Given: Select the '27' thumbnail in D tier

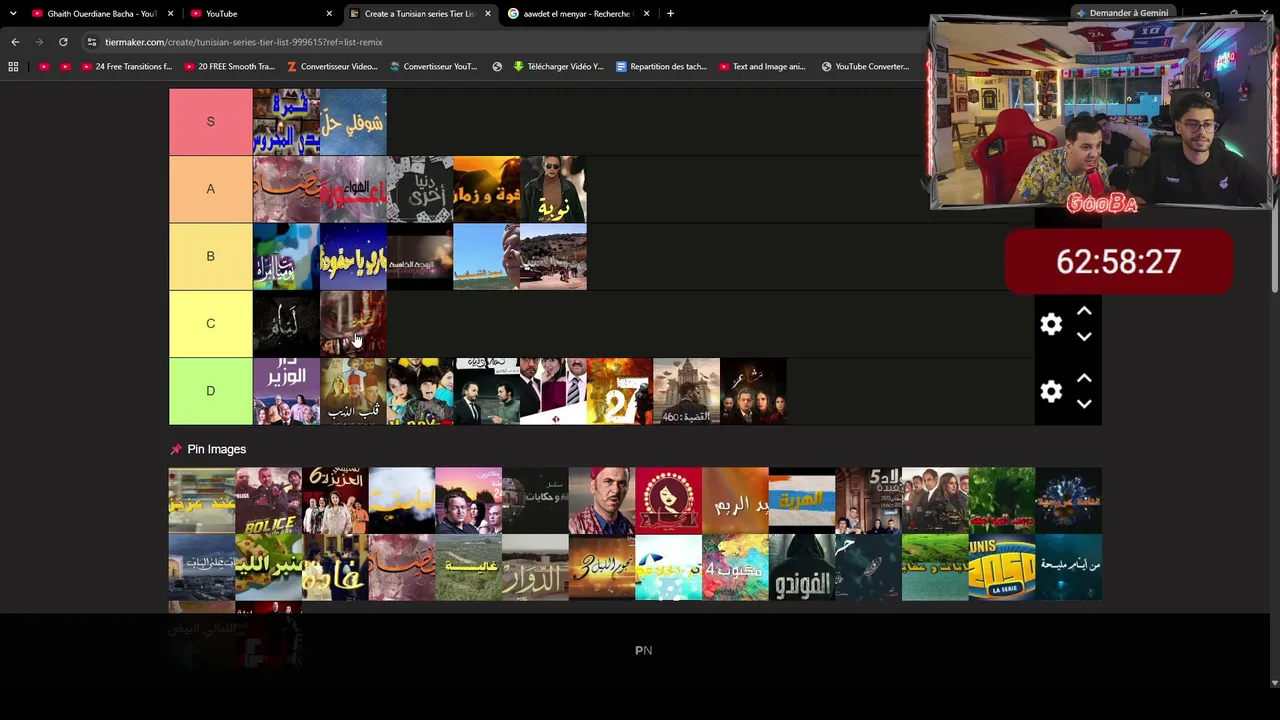Looking at the screenshot, I should pos(620,391).
